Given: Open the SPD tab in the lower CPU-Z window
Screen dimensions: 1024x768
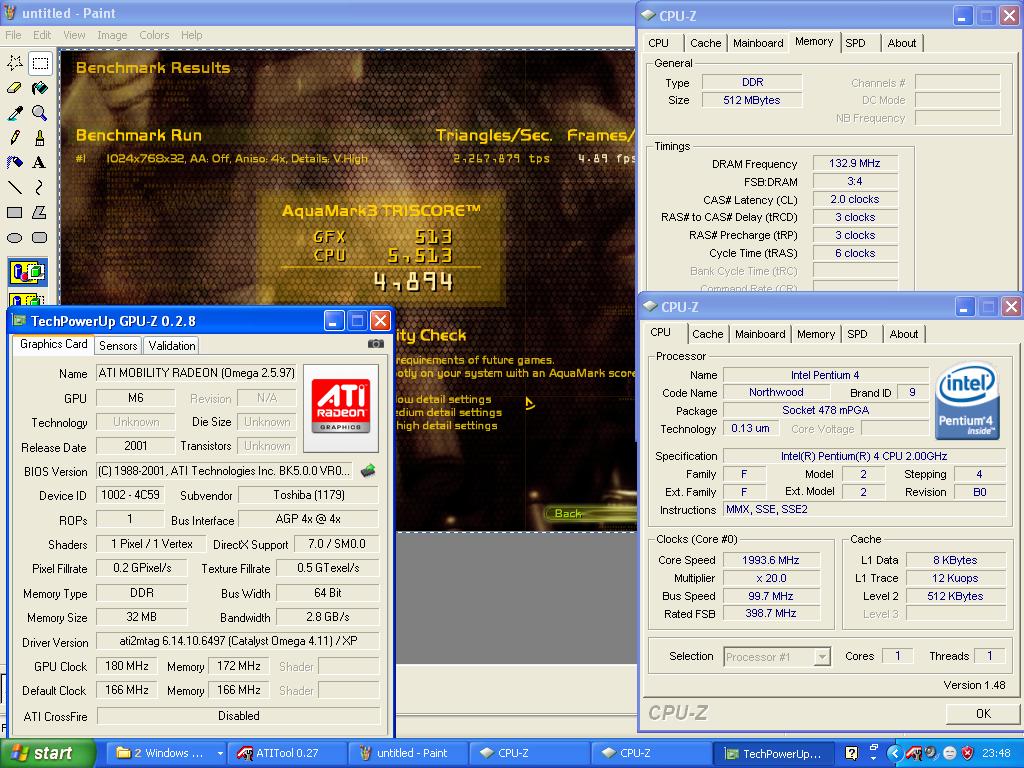Looking at the screenshot, I should coord(857,334).
